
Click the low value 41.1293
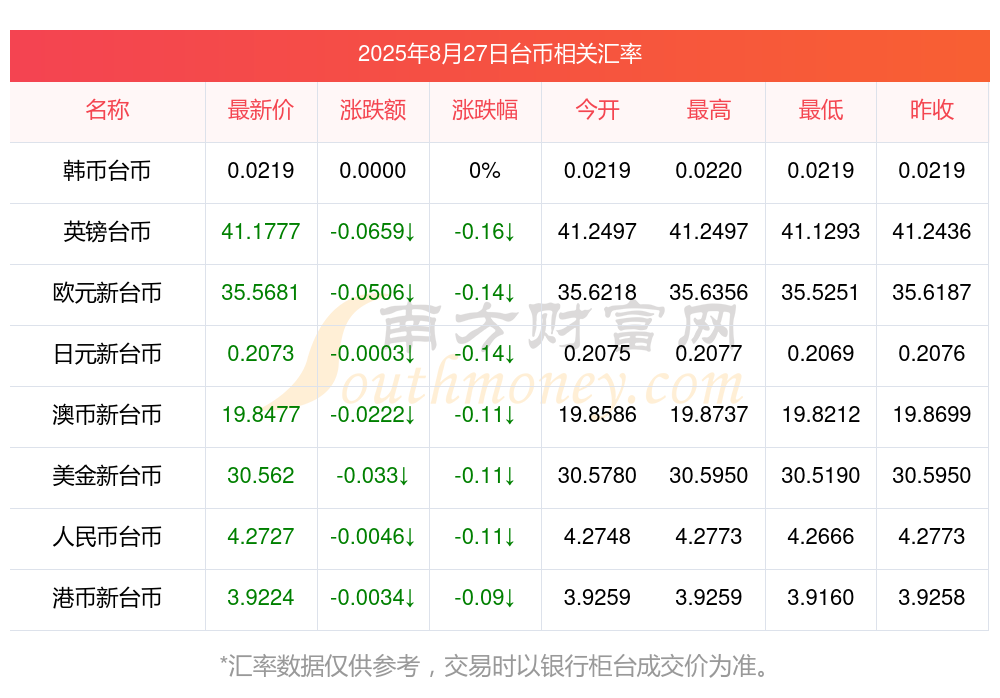point(821,232)
